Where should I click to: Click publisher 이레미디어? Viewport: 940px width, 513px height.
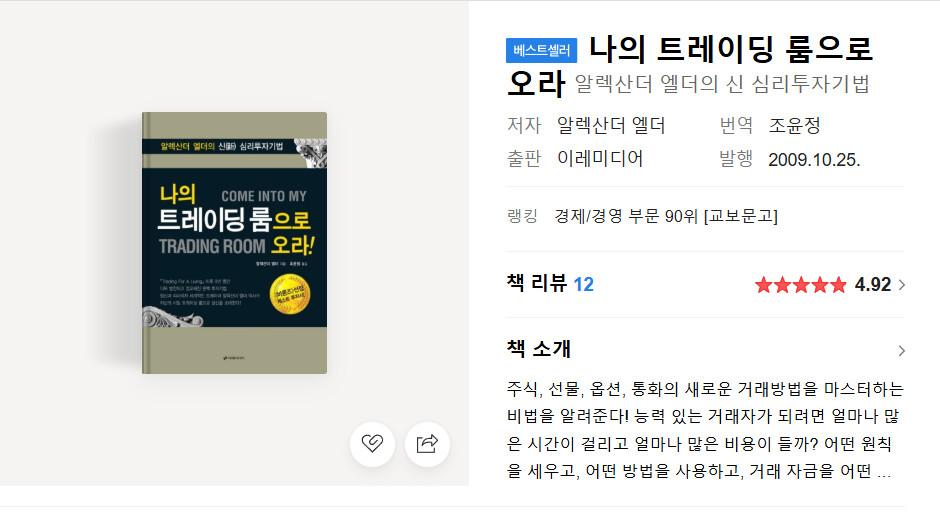point(600,159)
